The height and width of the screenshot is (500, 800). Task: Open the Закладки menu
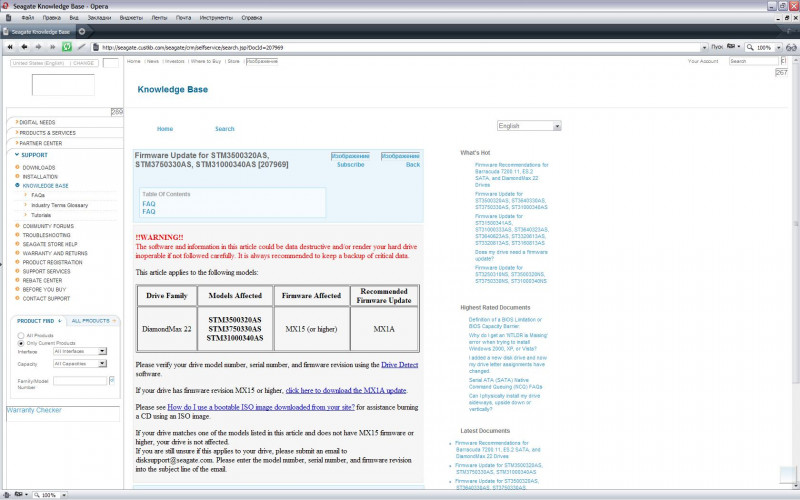99,18
